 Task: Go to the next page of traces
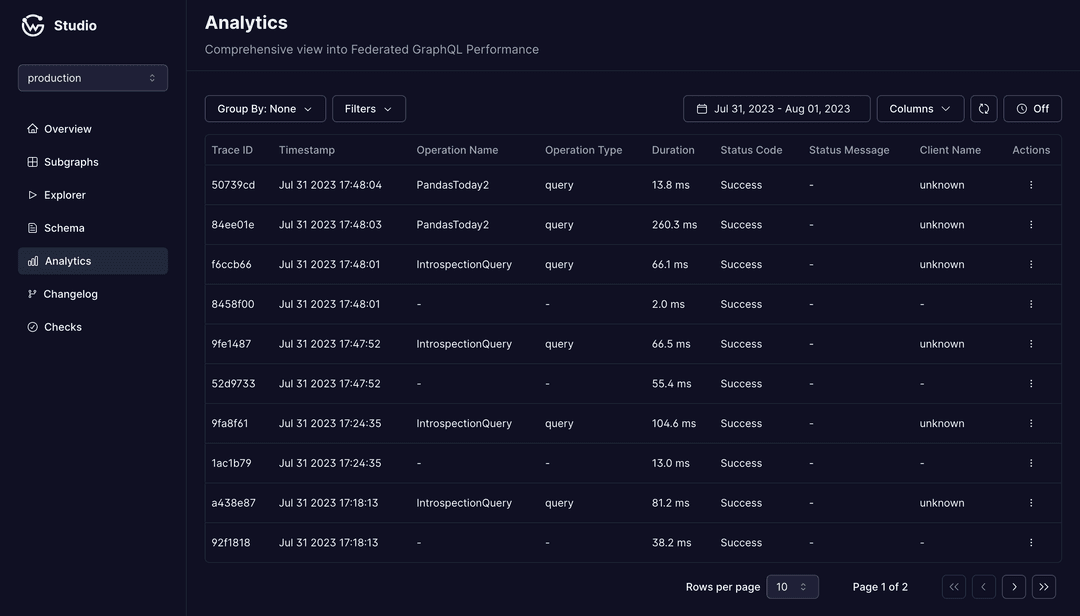[1013, 586]
